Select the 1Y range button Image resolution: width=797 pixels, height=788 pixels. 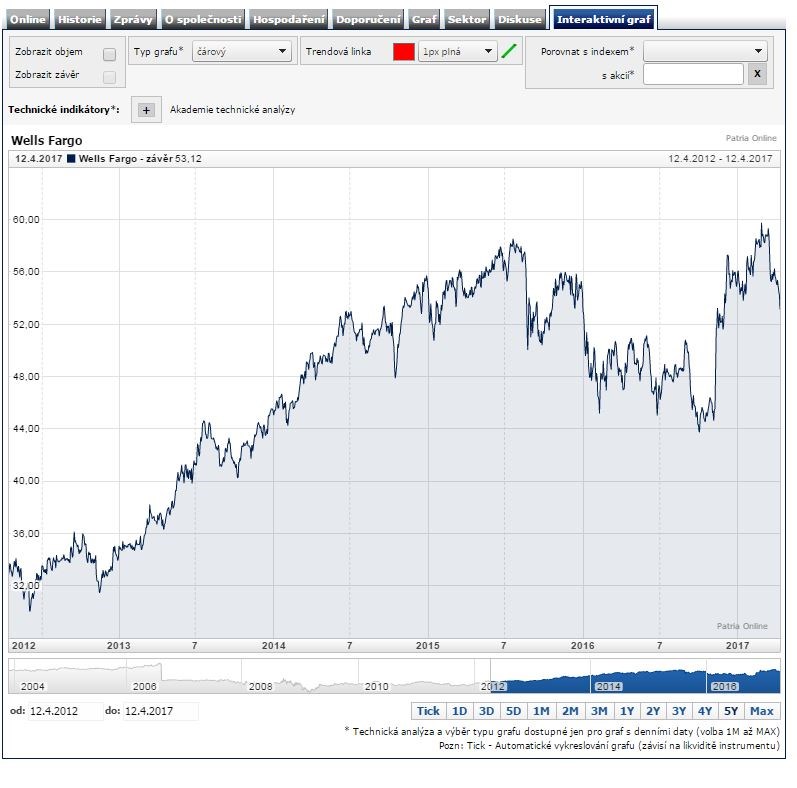pyautogui.click(x=626, y=711)
